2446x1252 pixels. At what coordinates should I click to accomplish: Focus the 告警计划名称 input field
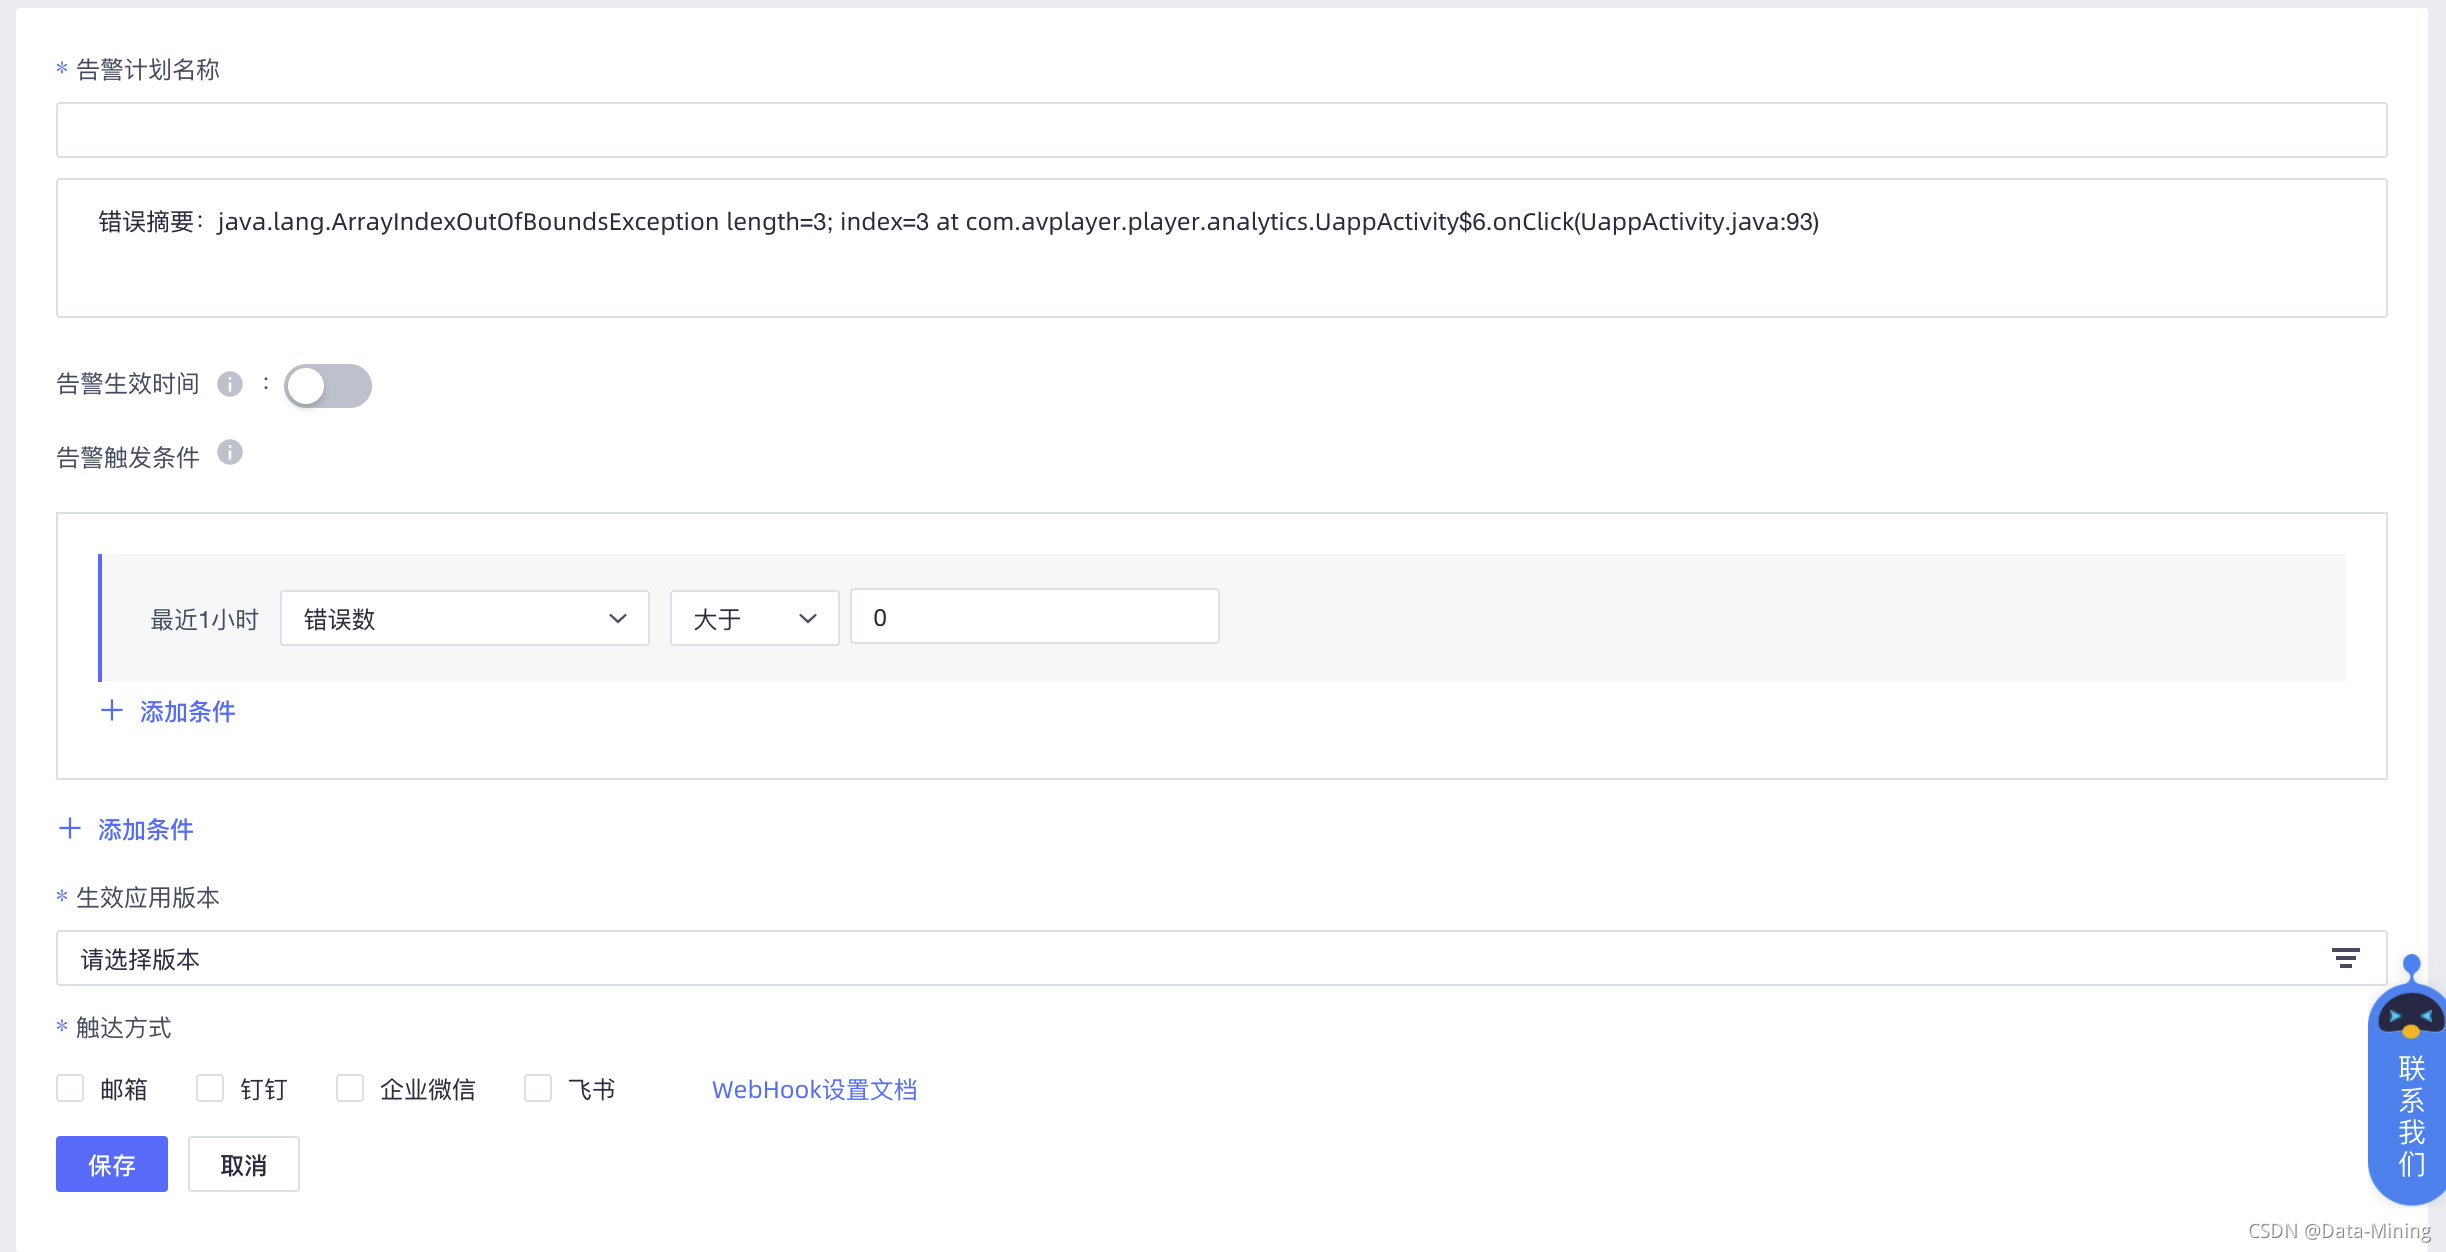pos(1220,130)
